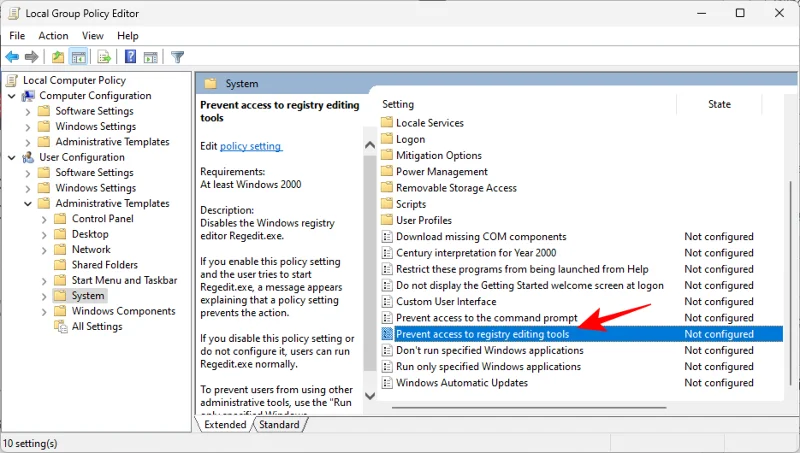Click the Back arrow in toolbar

(x=12, y=57)
